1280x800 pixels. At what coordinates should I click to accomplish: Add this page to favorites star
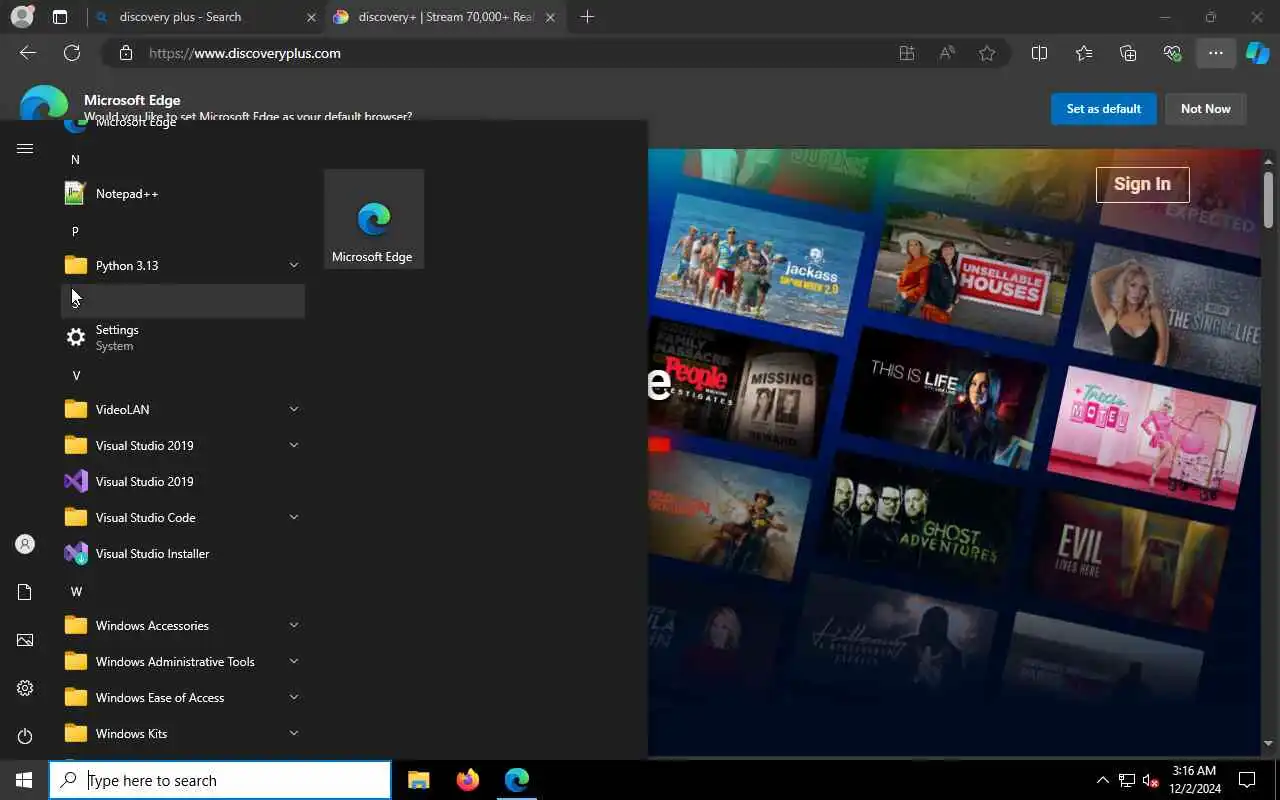coord(987,53)
